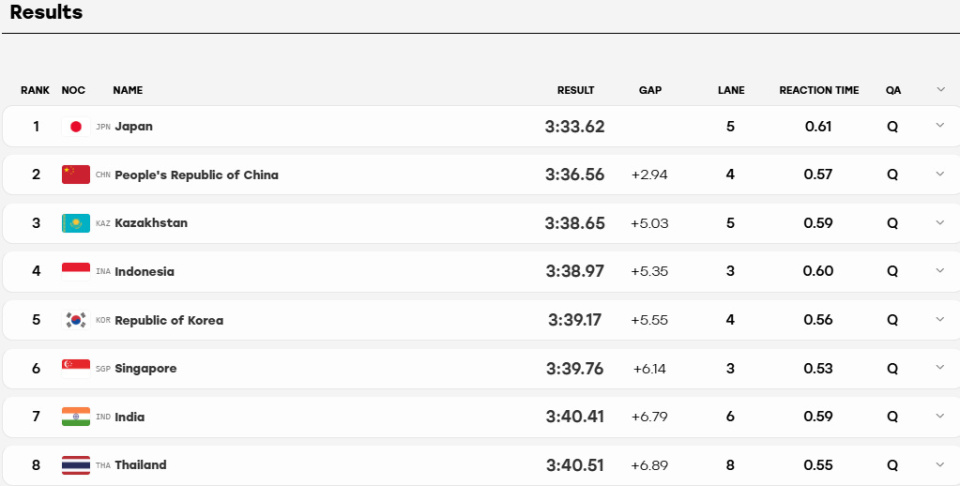Screen dimensions: 960x486
Task: Open the Republic of Korea team name
Action: 169,320
